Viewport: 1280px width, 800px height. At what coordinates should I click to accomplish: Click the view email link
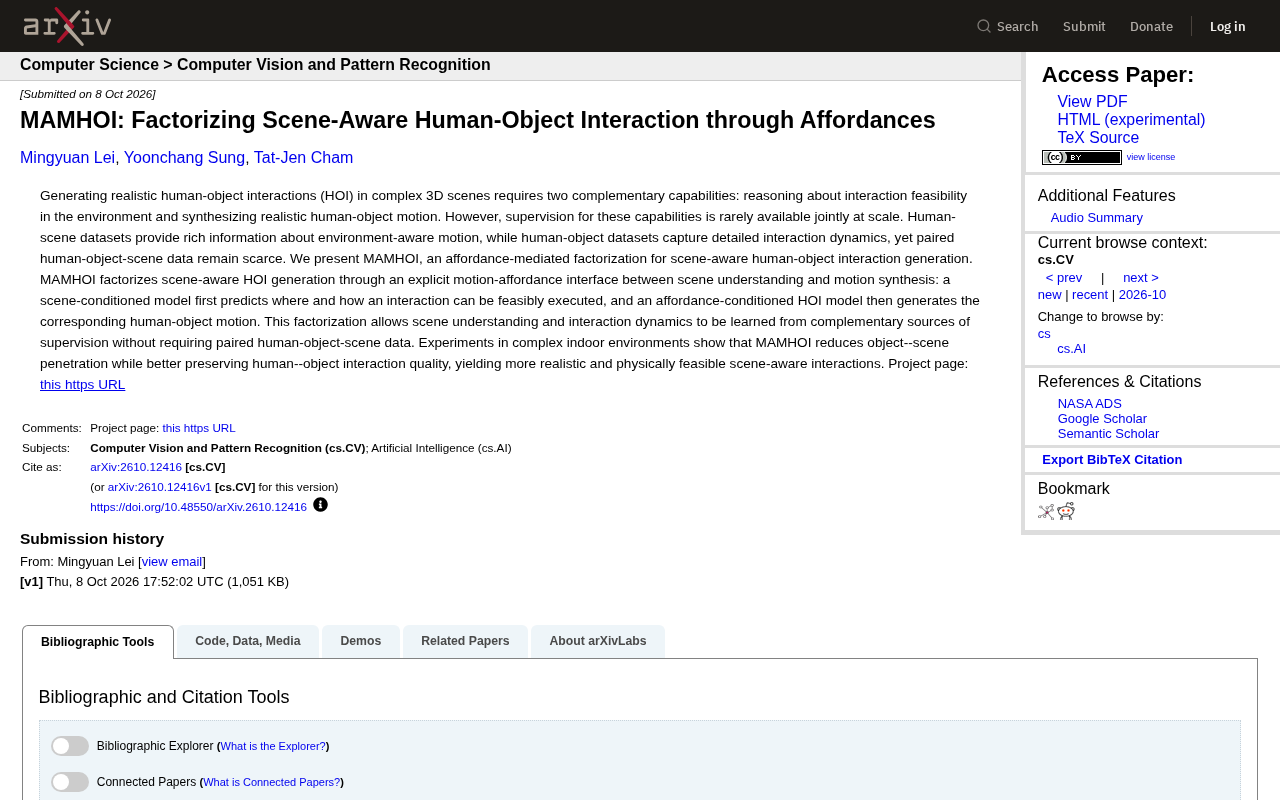click(x=172, y=562)
